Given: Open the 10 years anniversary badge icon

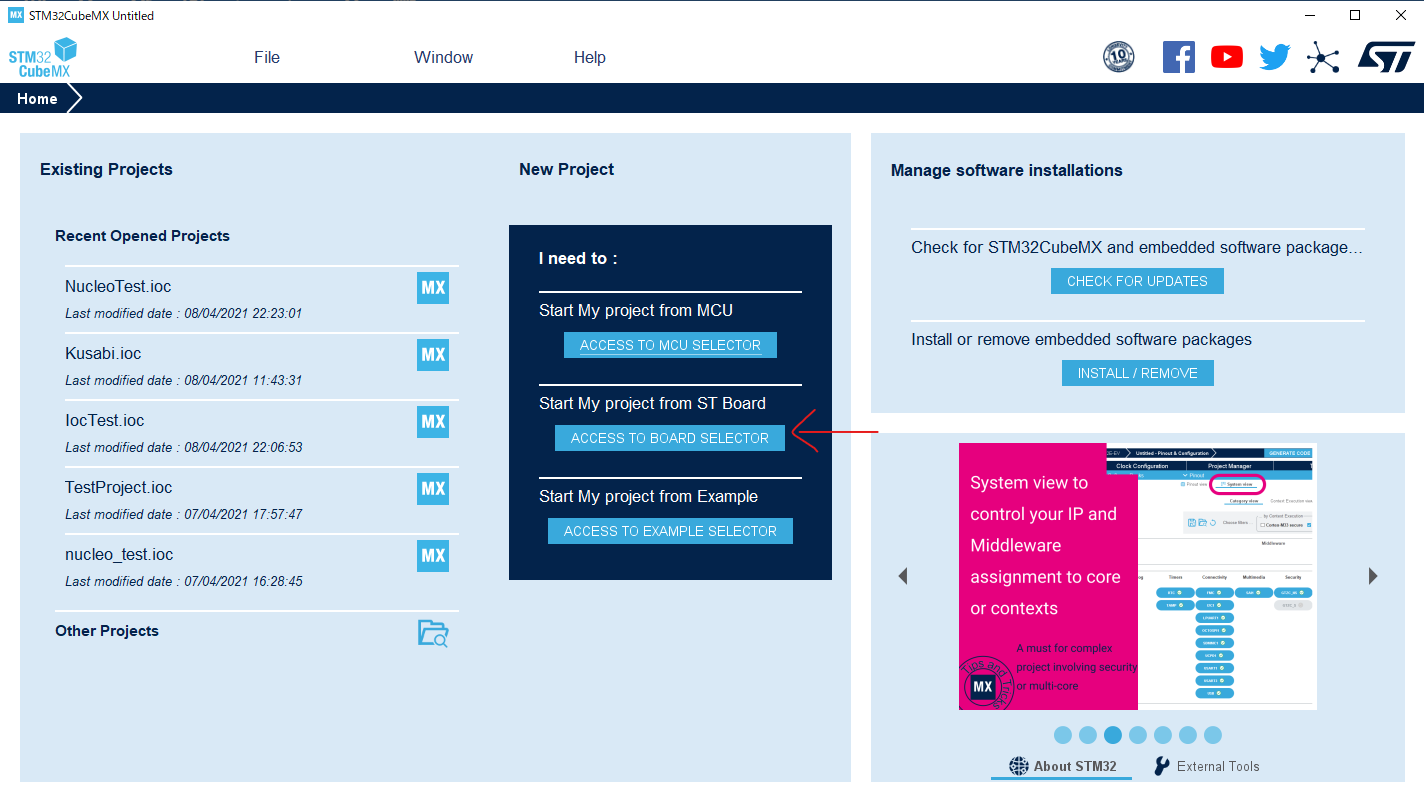Looking at the screenshot, I should [x=1118, y=57].
